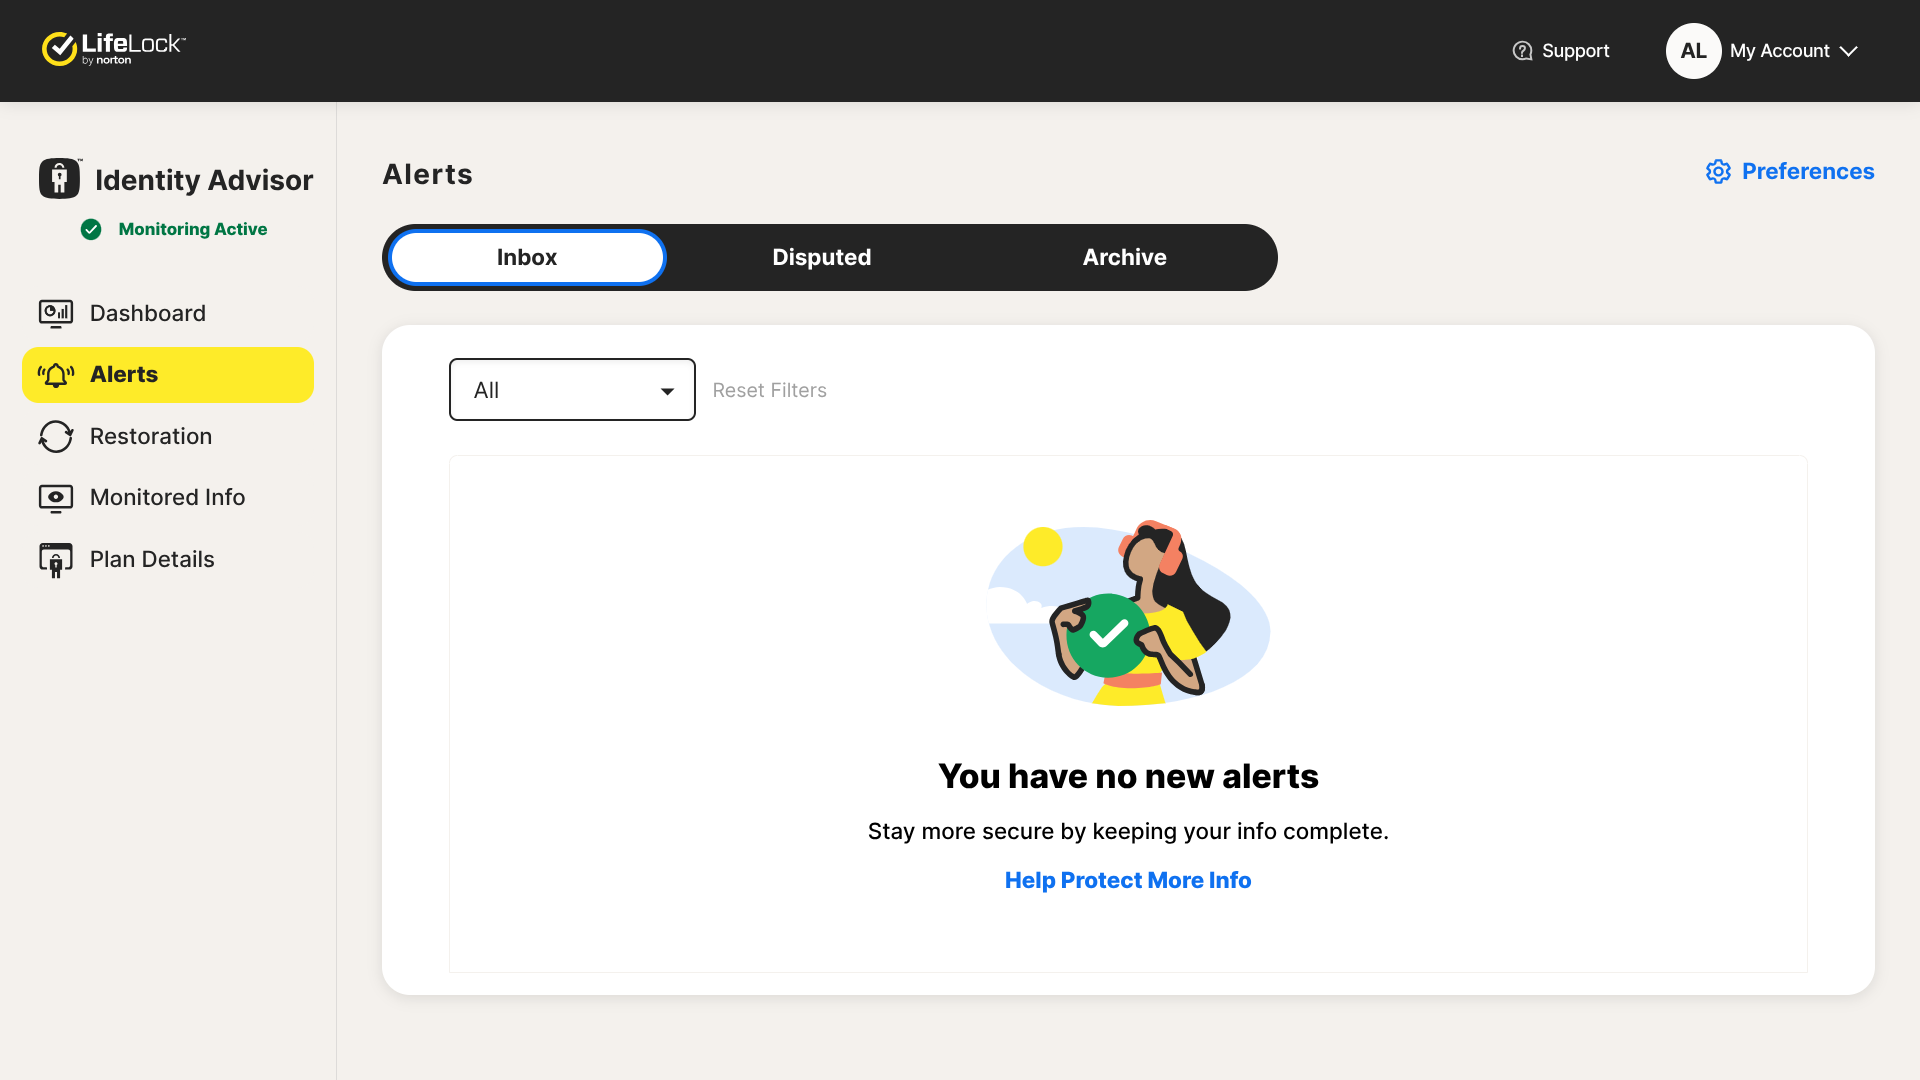1920x1080 pixels.
Task: Click the Monitored Info eye icon
Action: pos(56,498)
